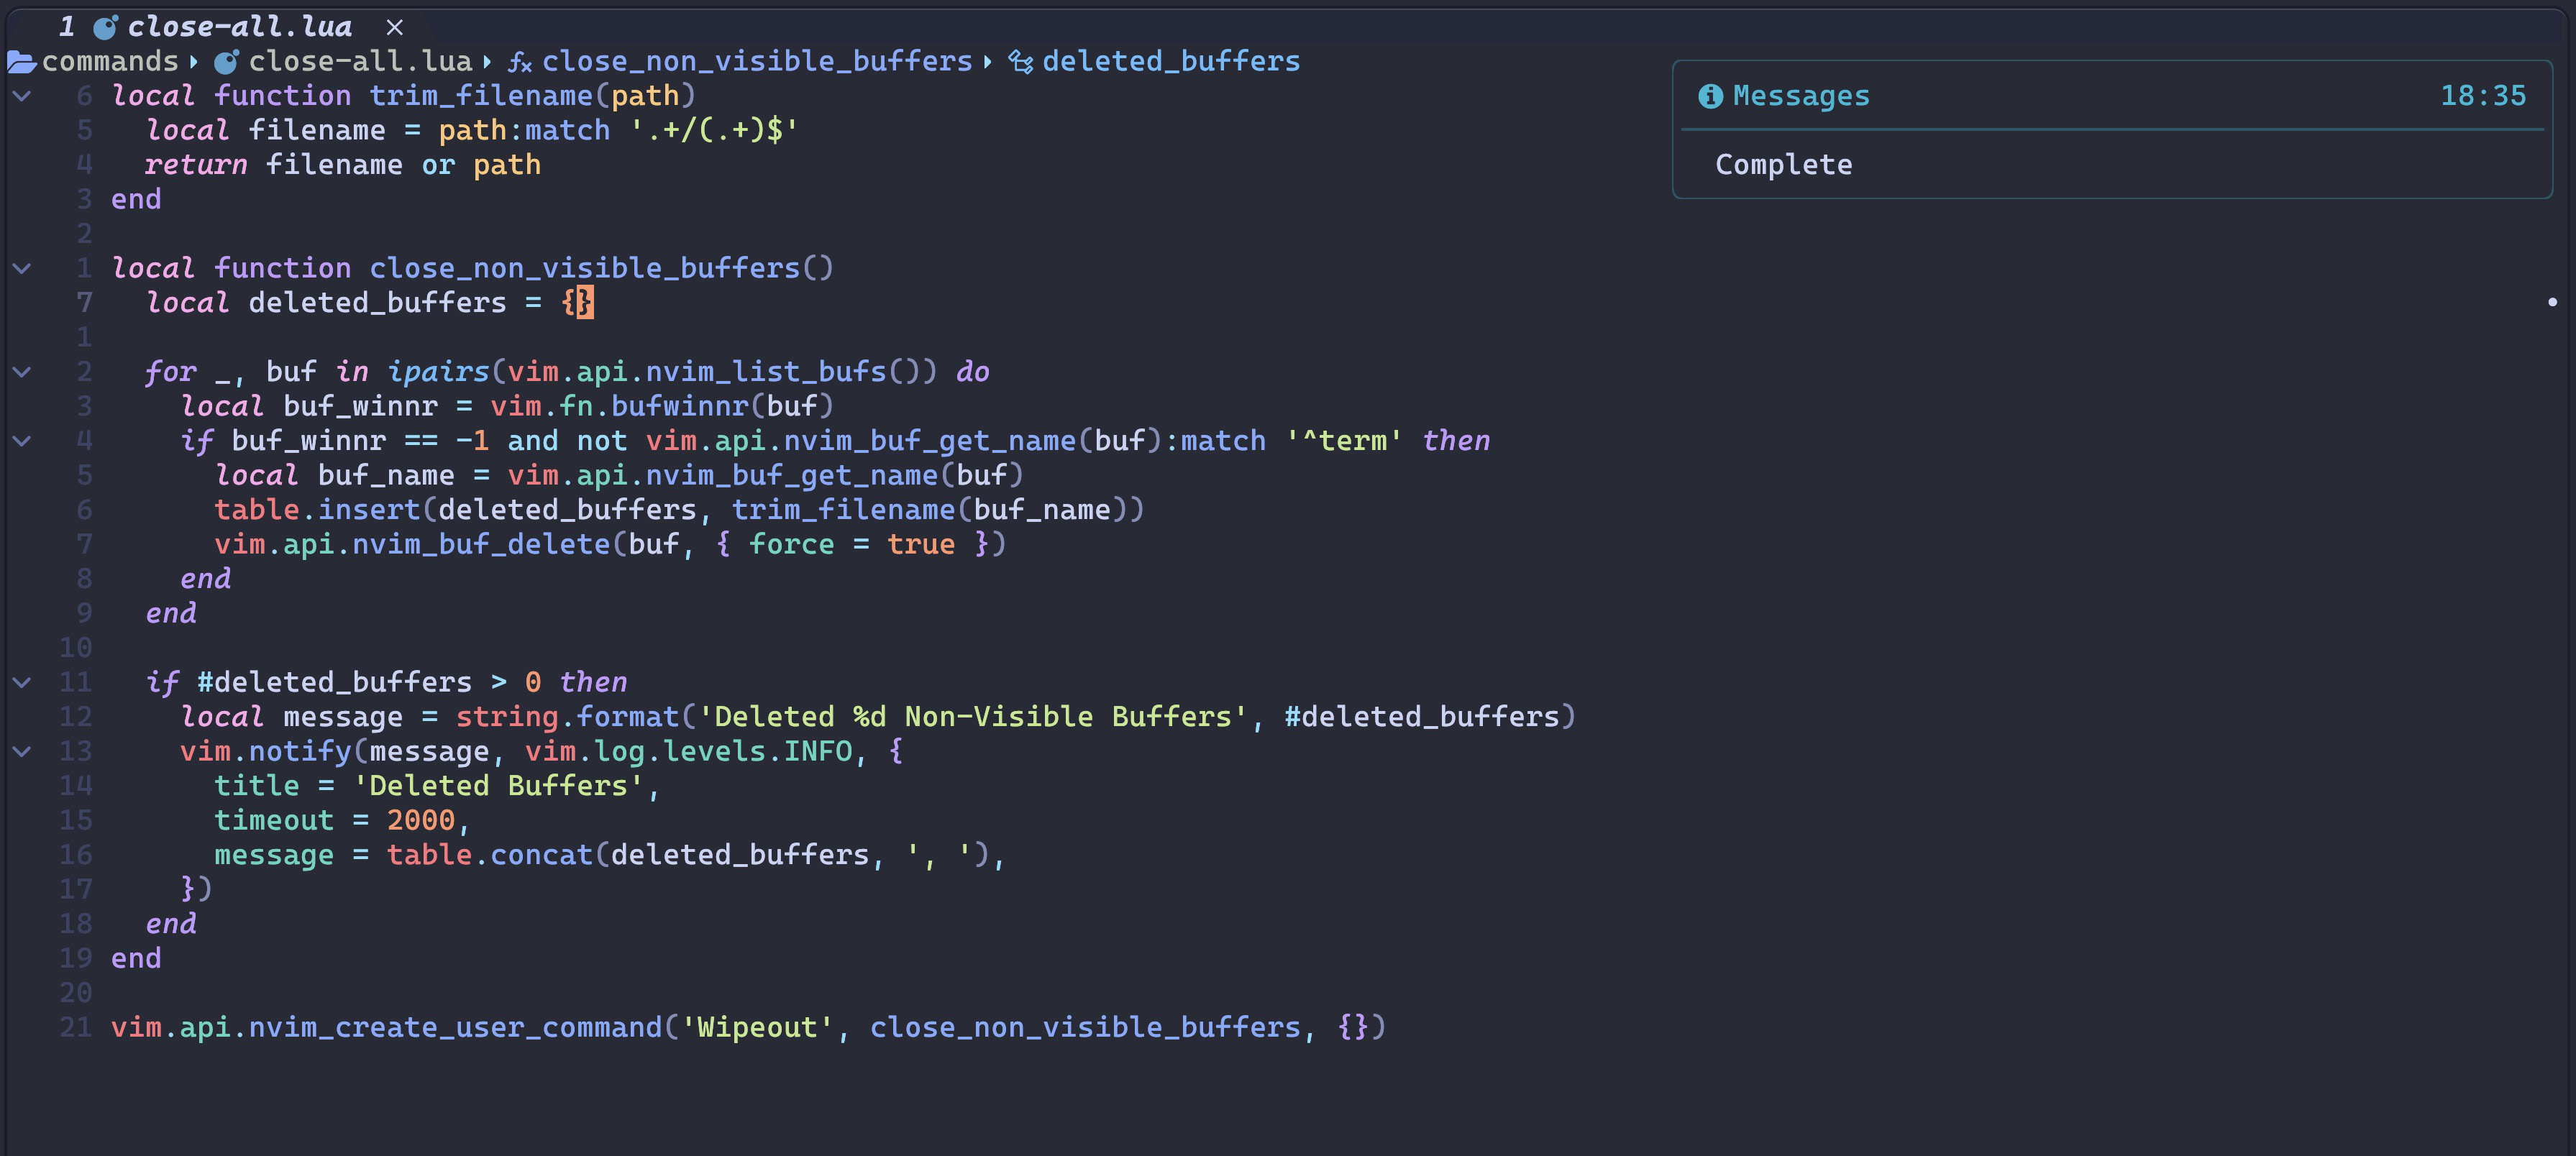Screen dimensions: 2576x1156
Task: Switch to the close-all.lua tab
Action: tap(240, 27)
